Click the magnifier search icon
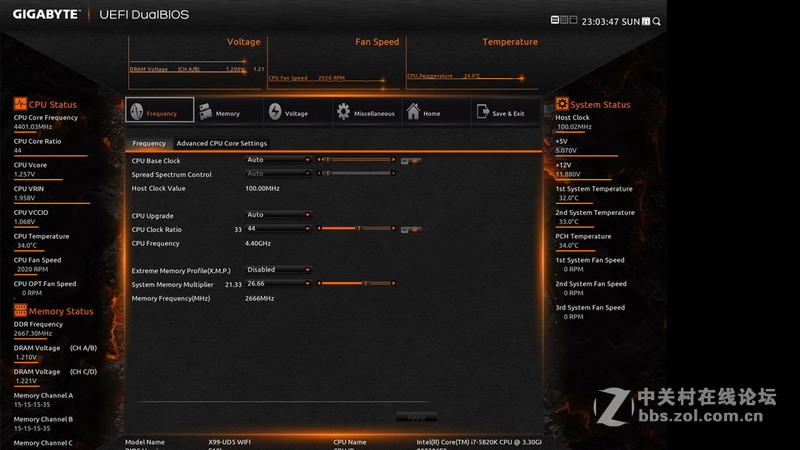The image size is (800, 450). coord(657,21)
